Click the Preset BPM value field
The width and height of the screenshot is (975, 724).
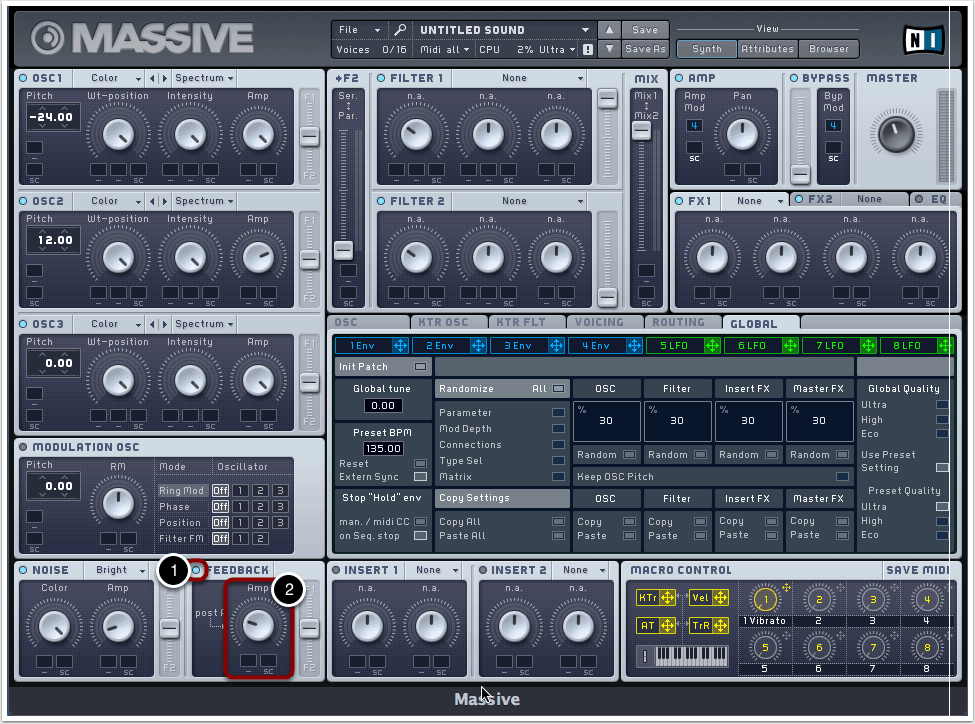point(383,449)
